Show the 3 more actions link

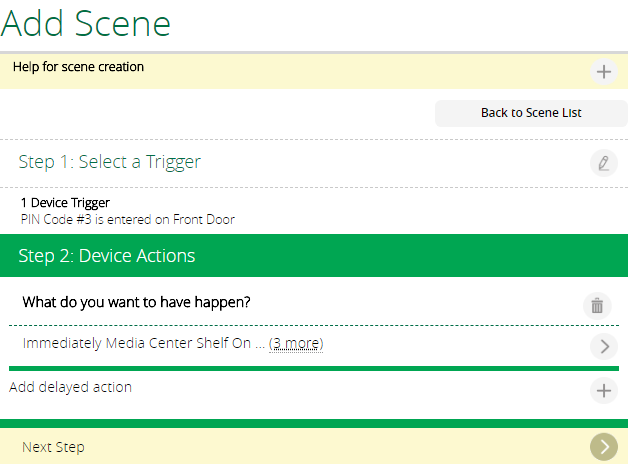pos(296,343)
